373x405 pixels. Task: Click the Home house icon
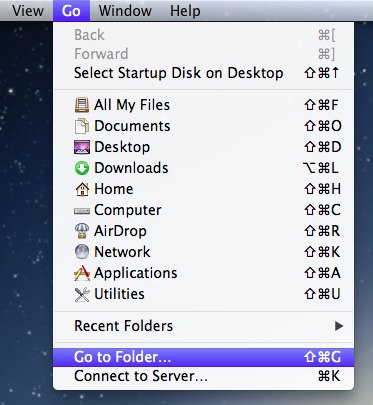click(x=82, y=189)
